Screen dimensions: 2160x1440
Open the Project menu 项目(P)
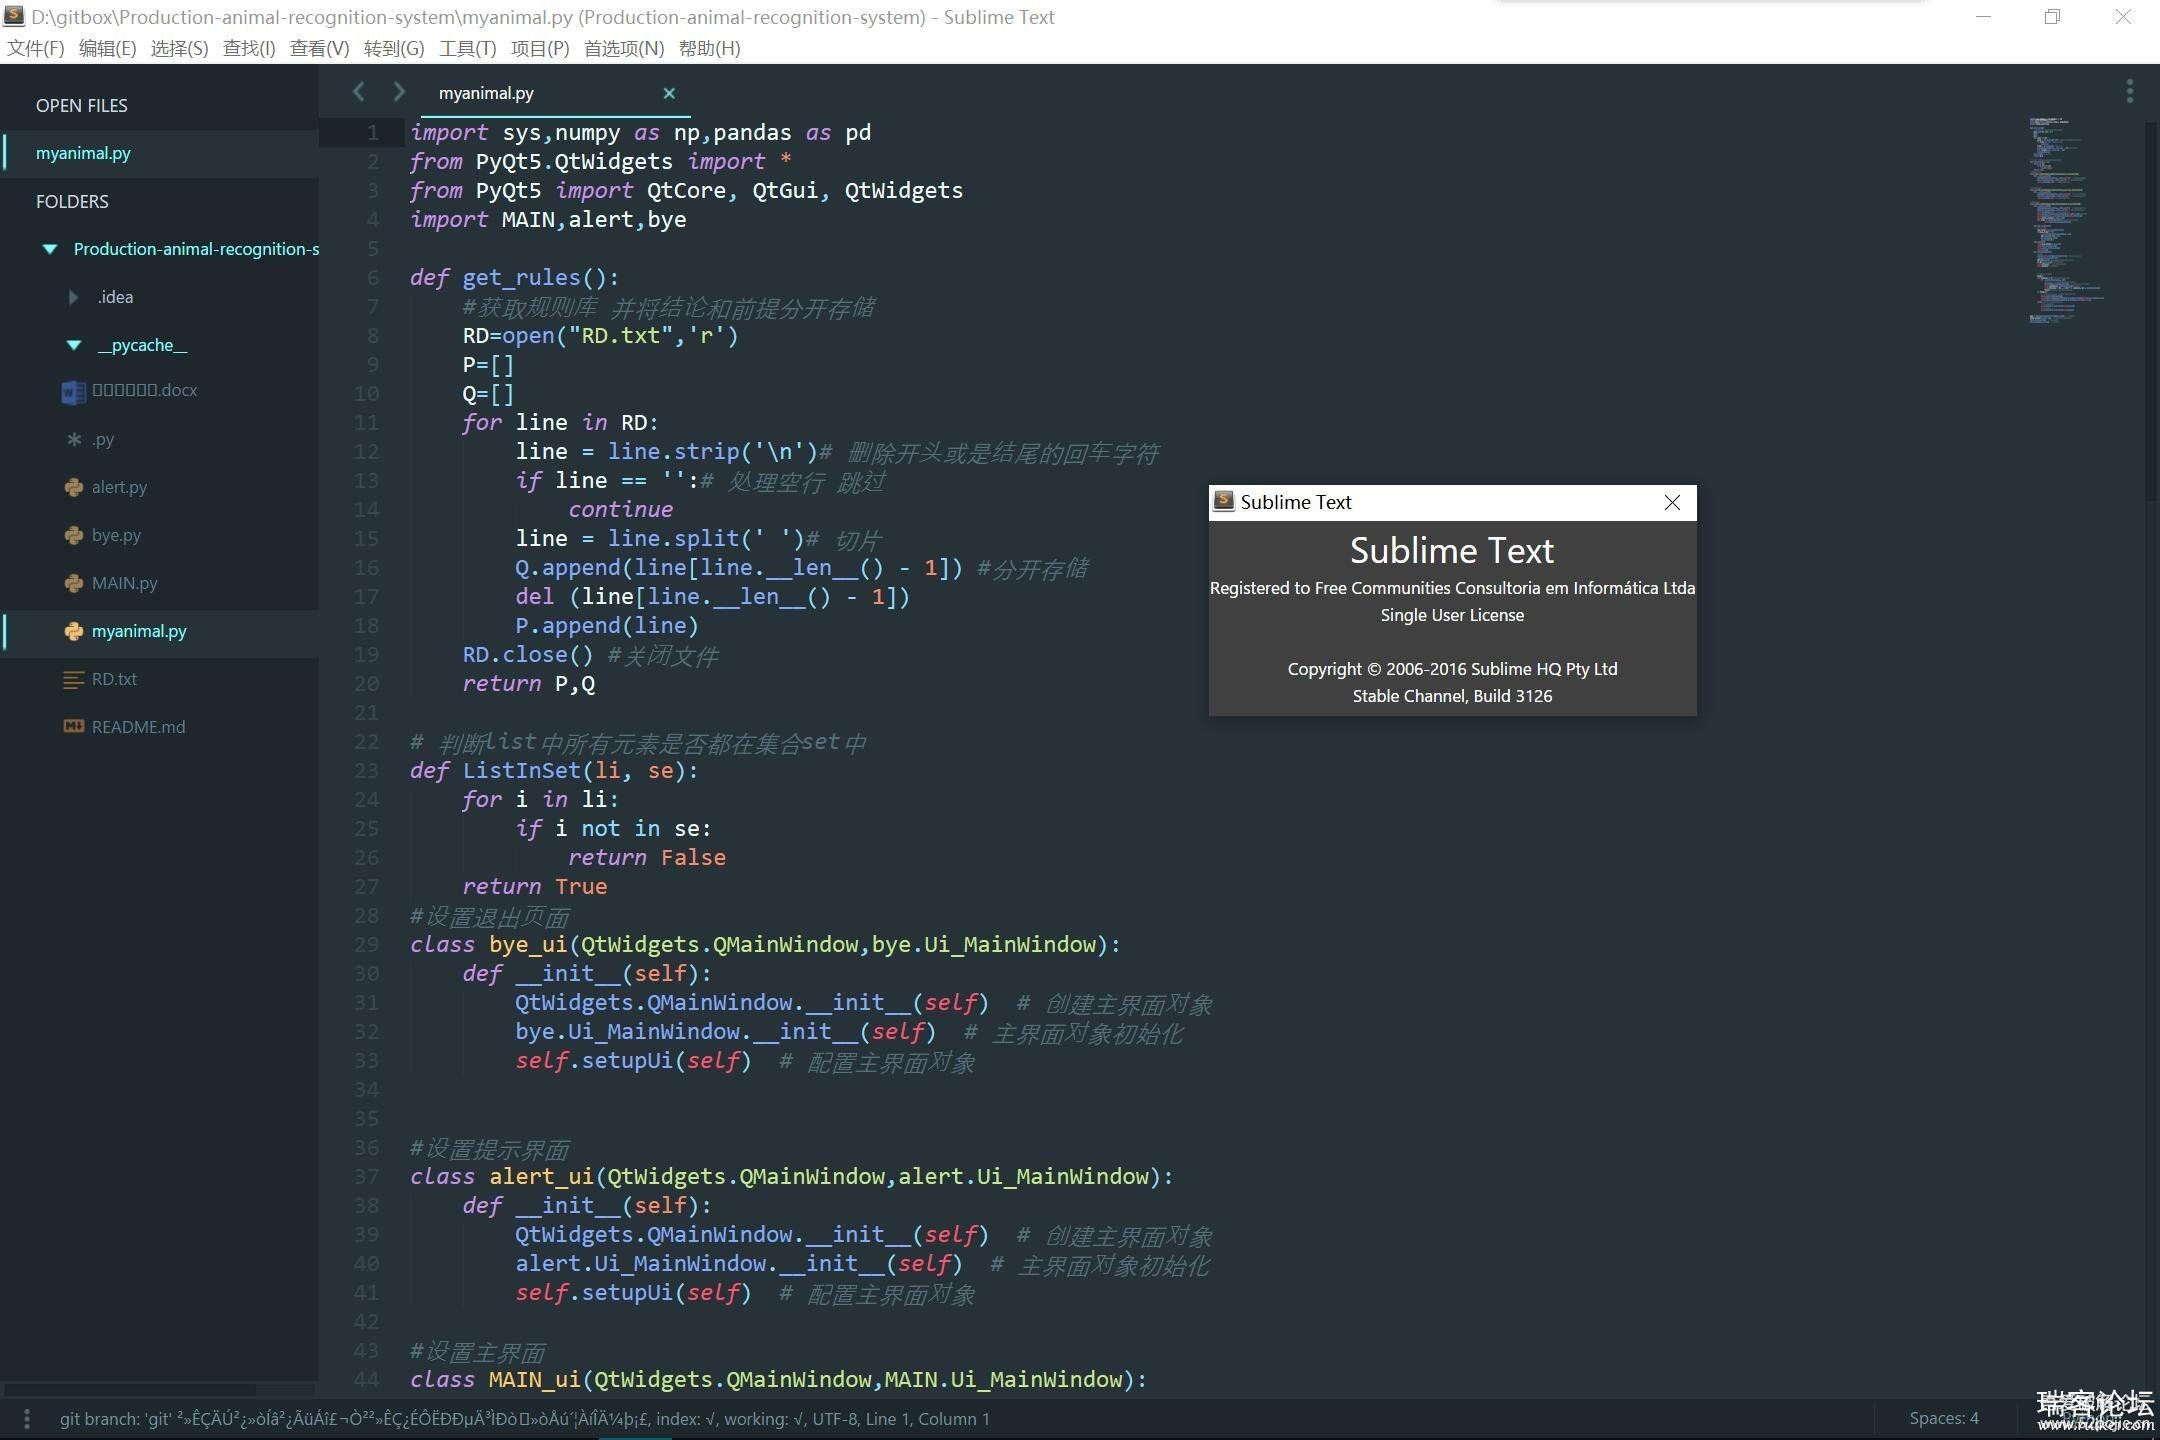coord(540,48)
